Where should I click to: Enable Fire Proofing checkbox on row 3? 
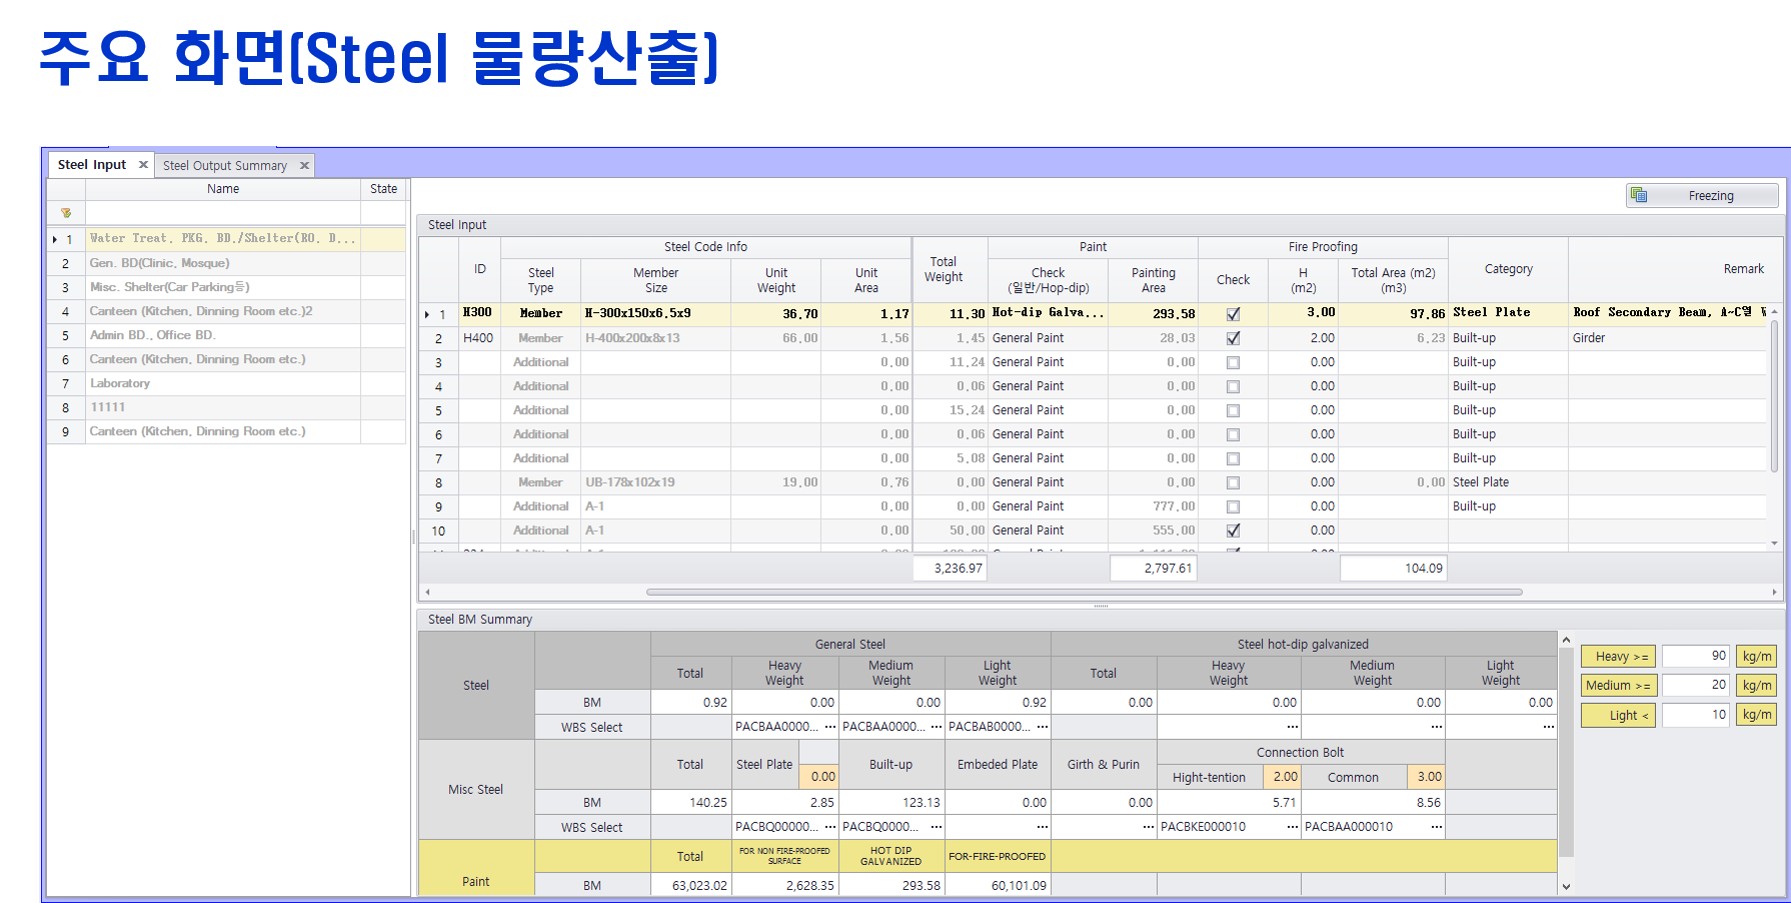1233,363
